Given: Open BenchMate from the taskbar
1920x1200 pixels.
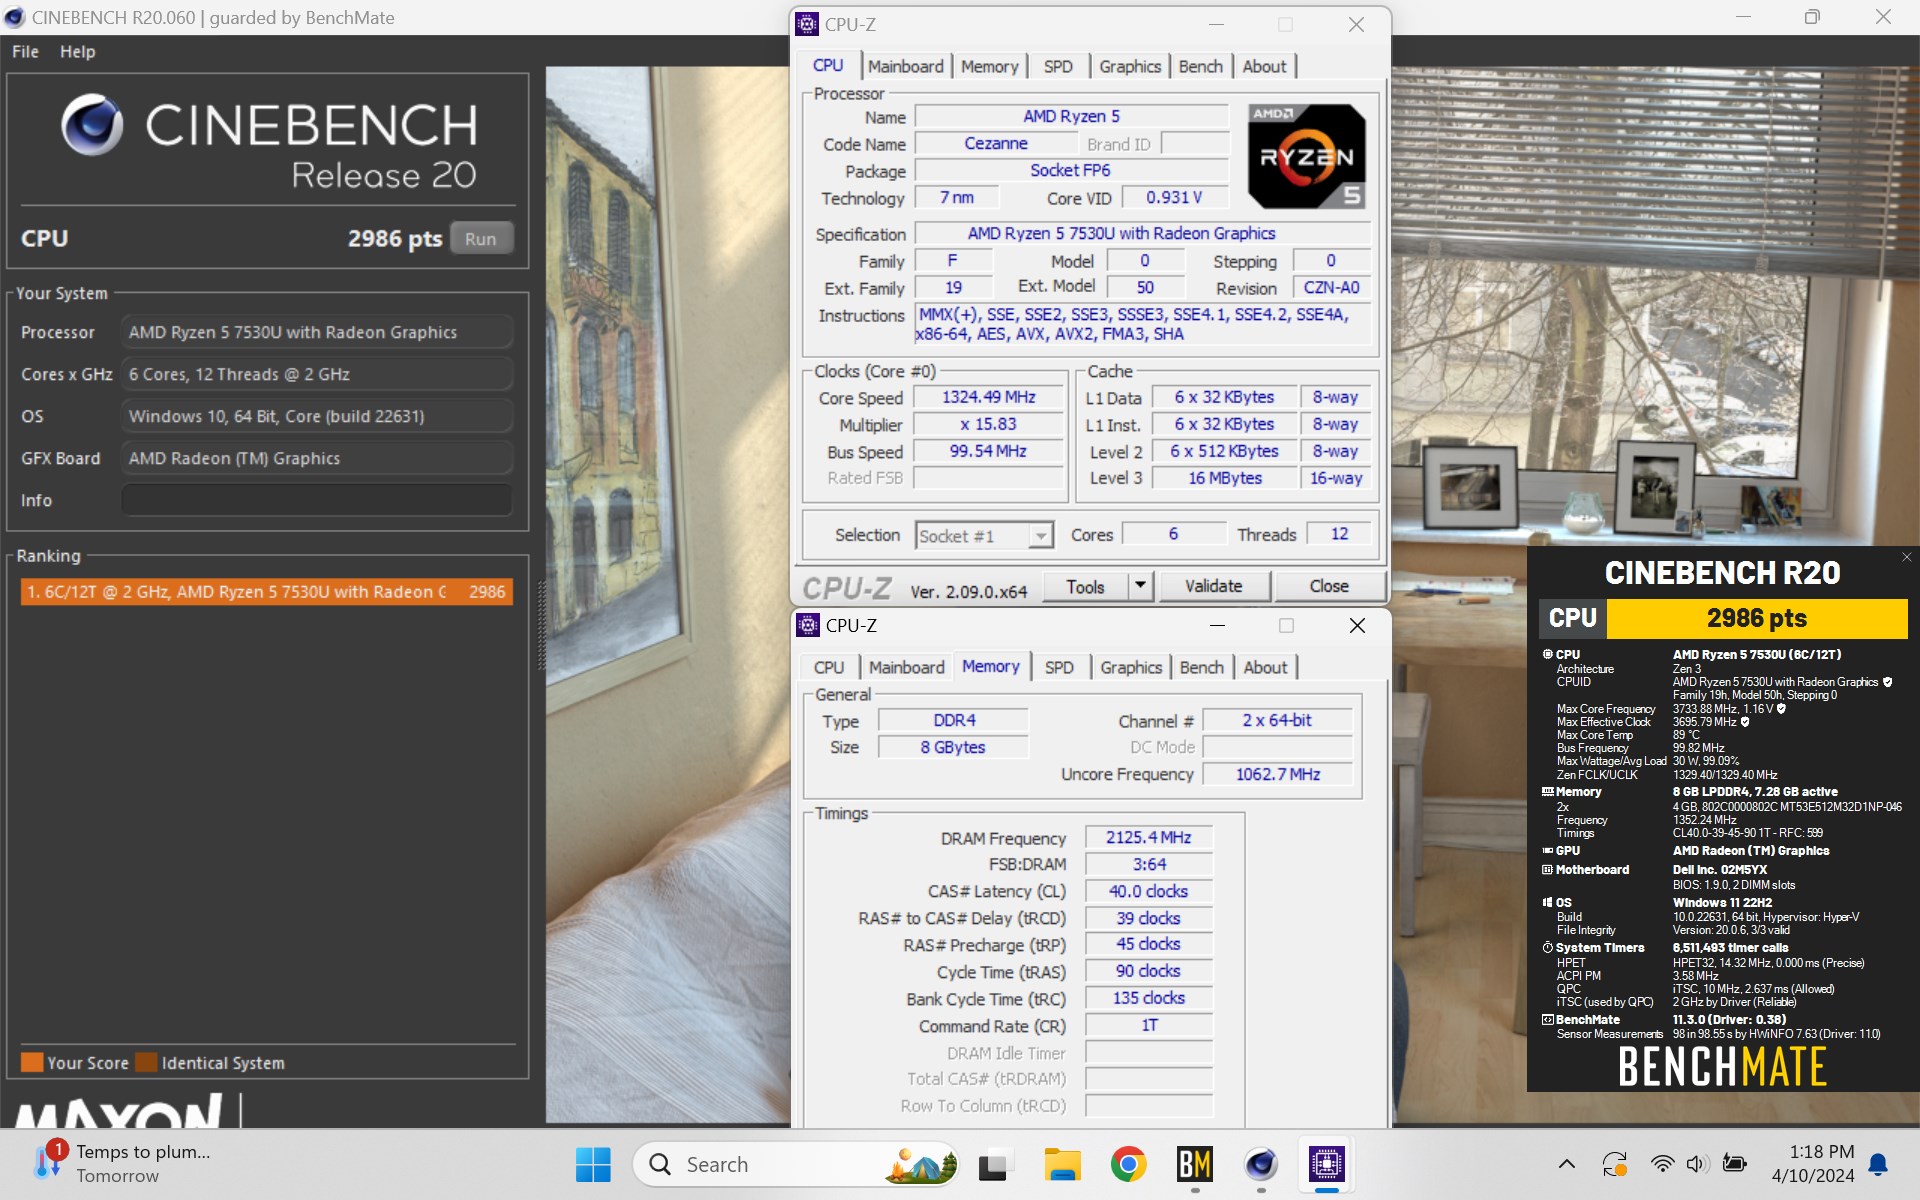Looking at the screenshot, I should (1195, 1164).
